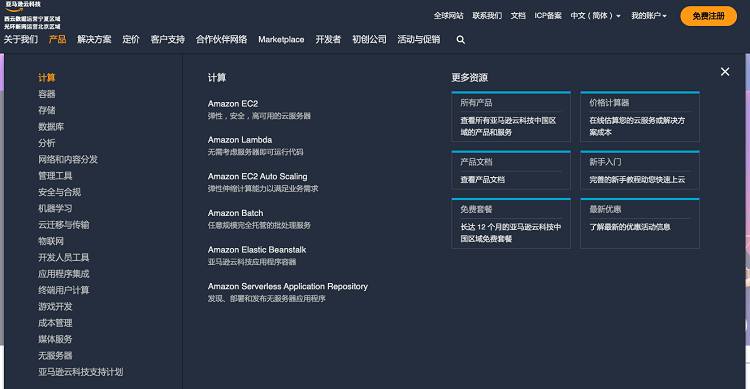The height and width of the screenshot is (389, 750).
Task: Select the 无服务器 category
Action: 55,356
